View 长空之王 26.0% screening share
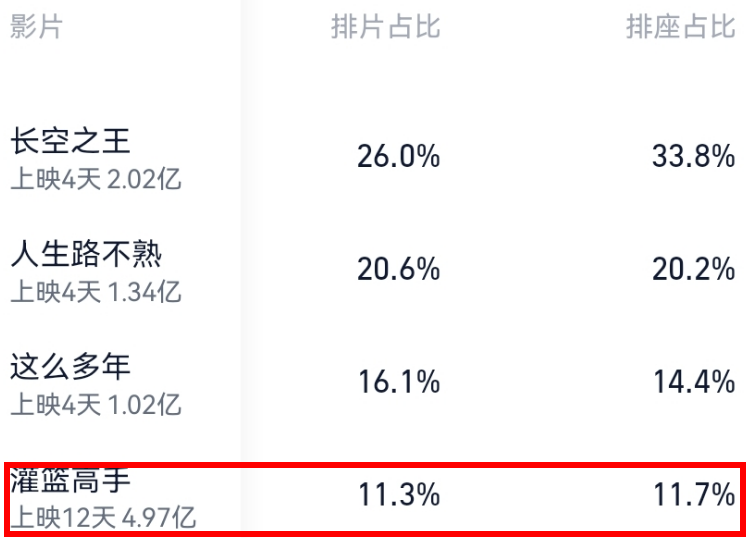 click(398, 156)
